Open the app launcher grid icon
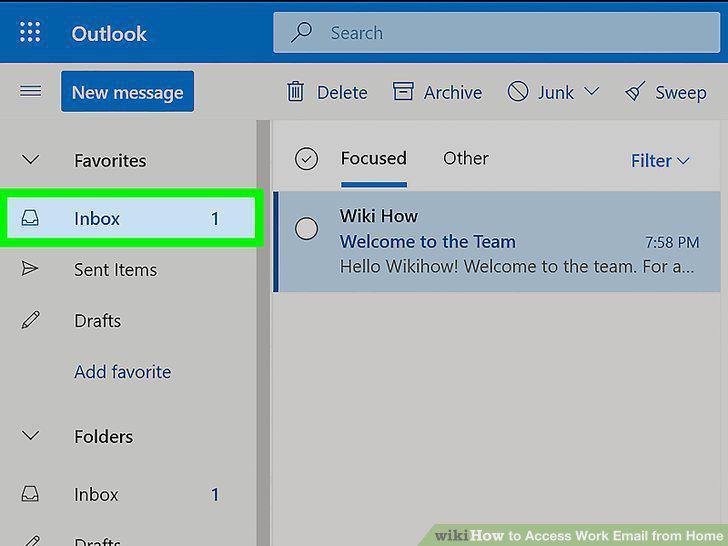 (x=30, y=32)
